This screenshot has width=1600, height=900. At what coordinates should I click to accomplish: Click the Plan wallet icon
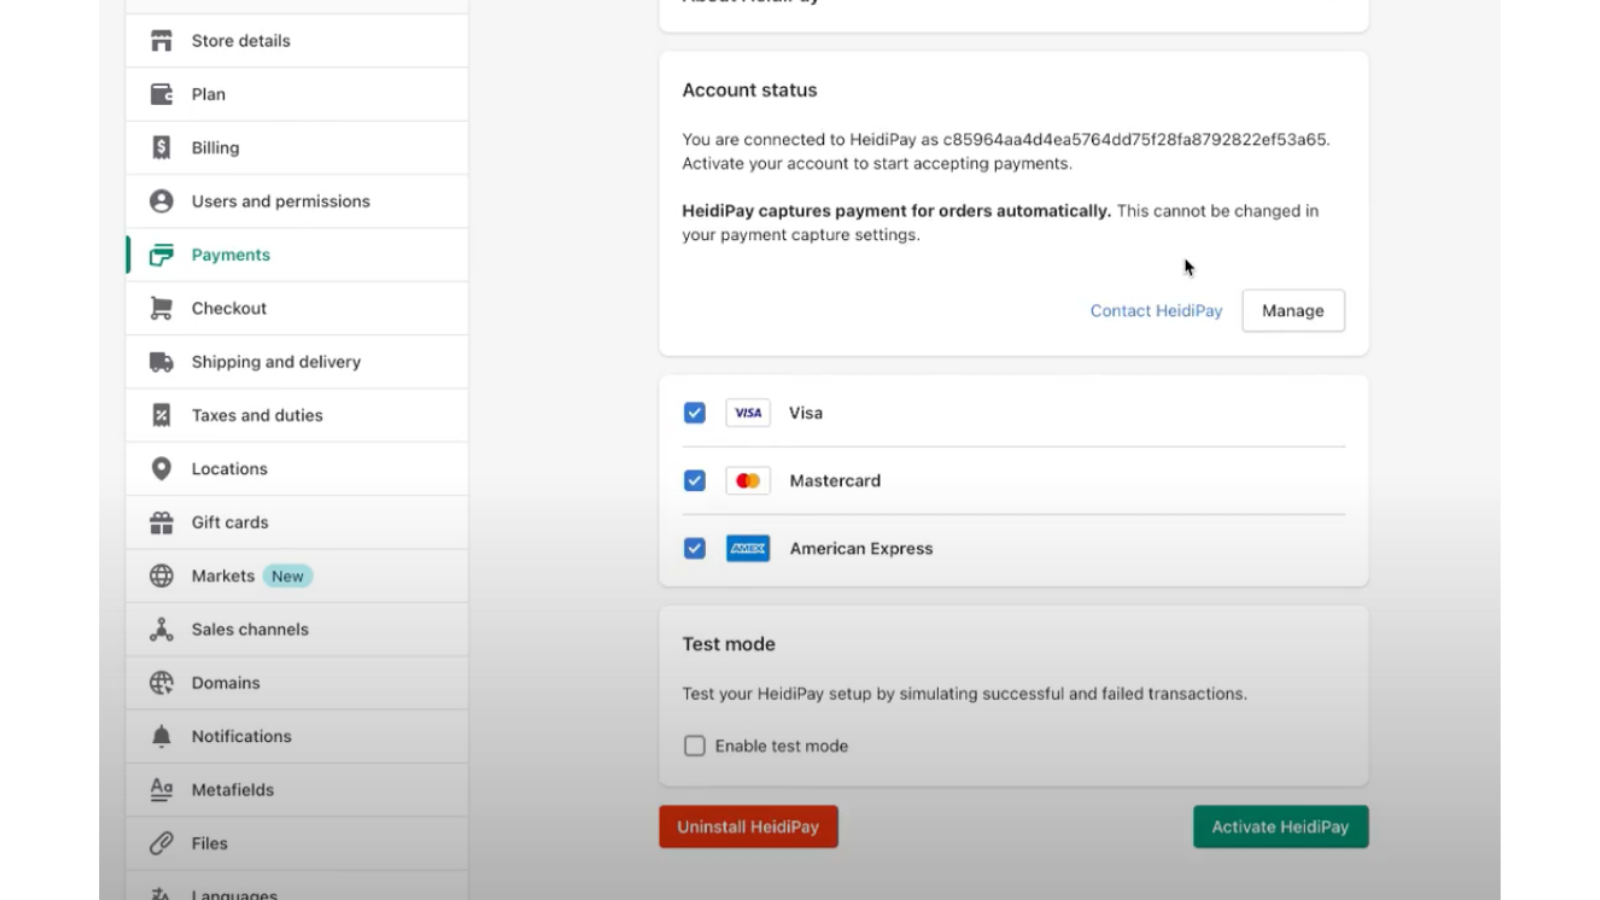pyautogui.click(x=161, y=94)
